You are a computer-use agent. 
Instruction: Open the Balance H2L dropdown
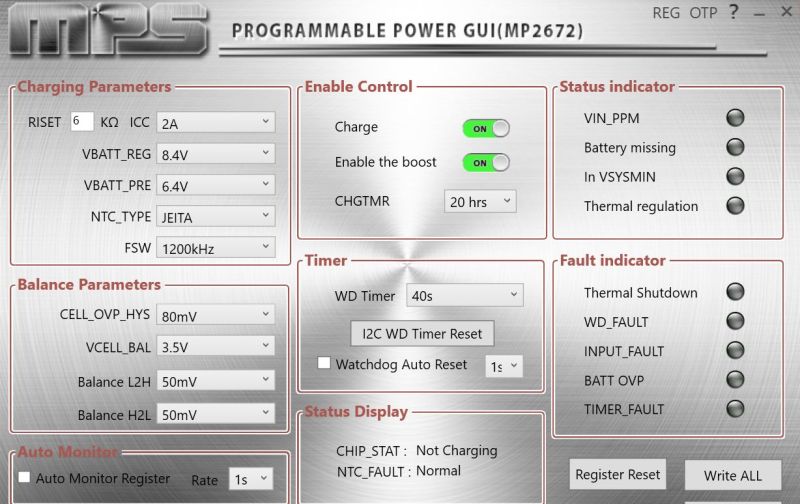click(215, 414)
